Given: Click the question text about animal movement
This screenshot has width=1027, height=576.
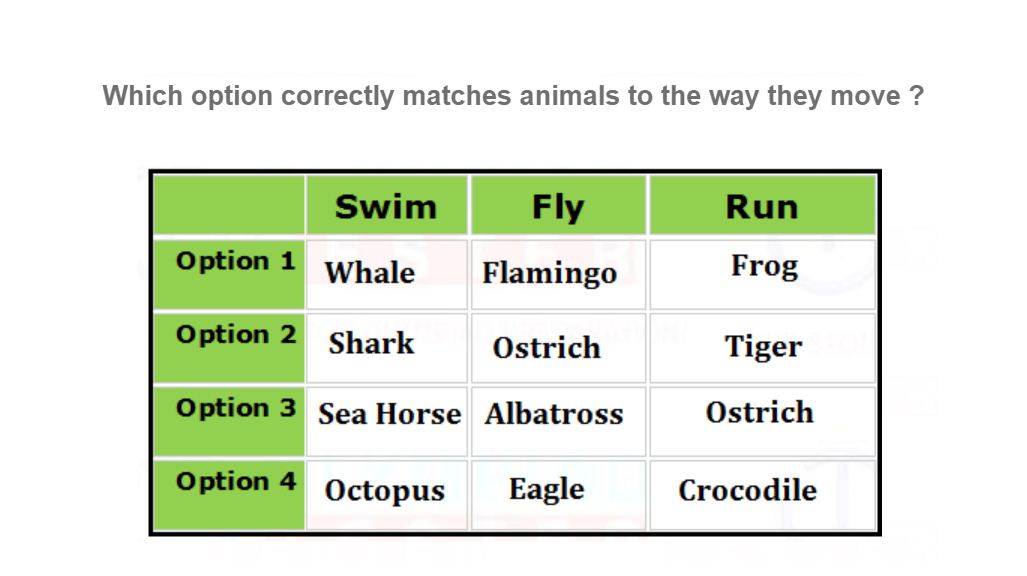Looking at the screenshot, I should [x=513, y=97].
